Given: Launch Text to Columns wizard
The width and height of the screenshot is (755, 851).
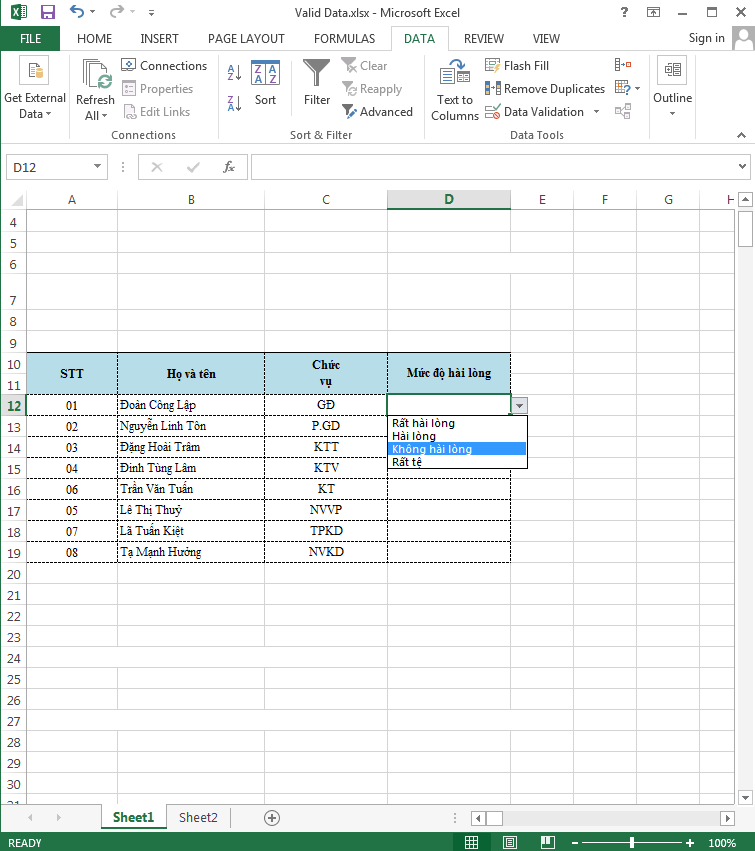Looking at the screenshot, I should (x=455, y=91).
